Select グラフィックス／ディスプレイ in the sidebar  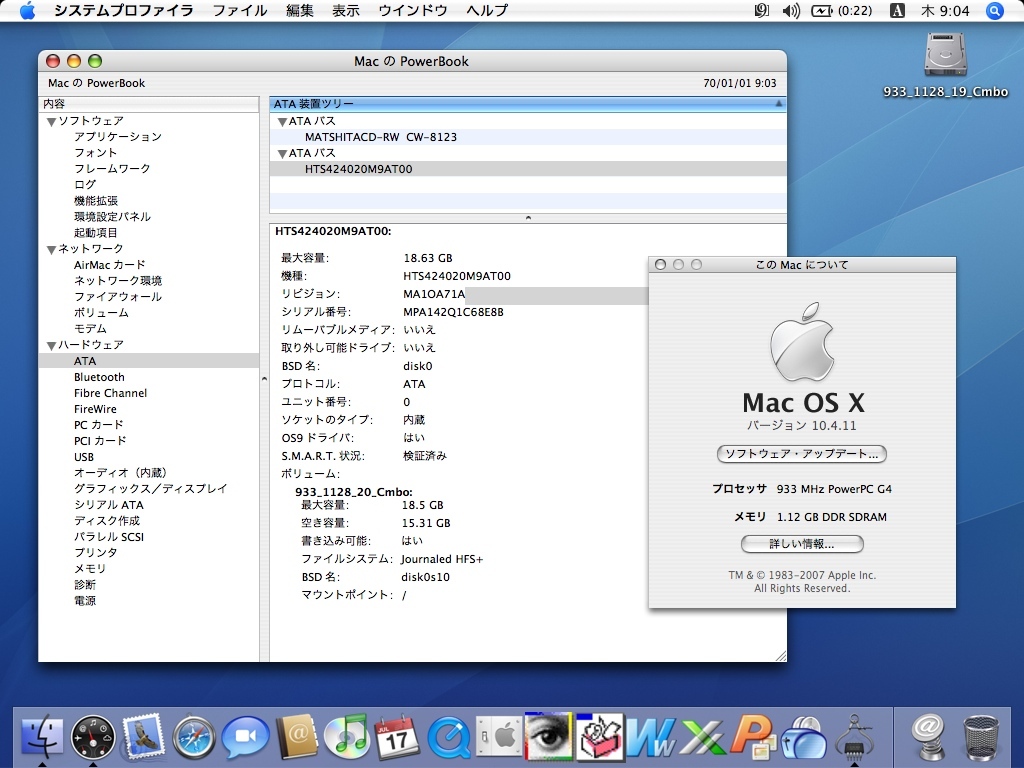click(150, 489)
